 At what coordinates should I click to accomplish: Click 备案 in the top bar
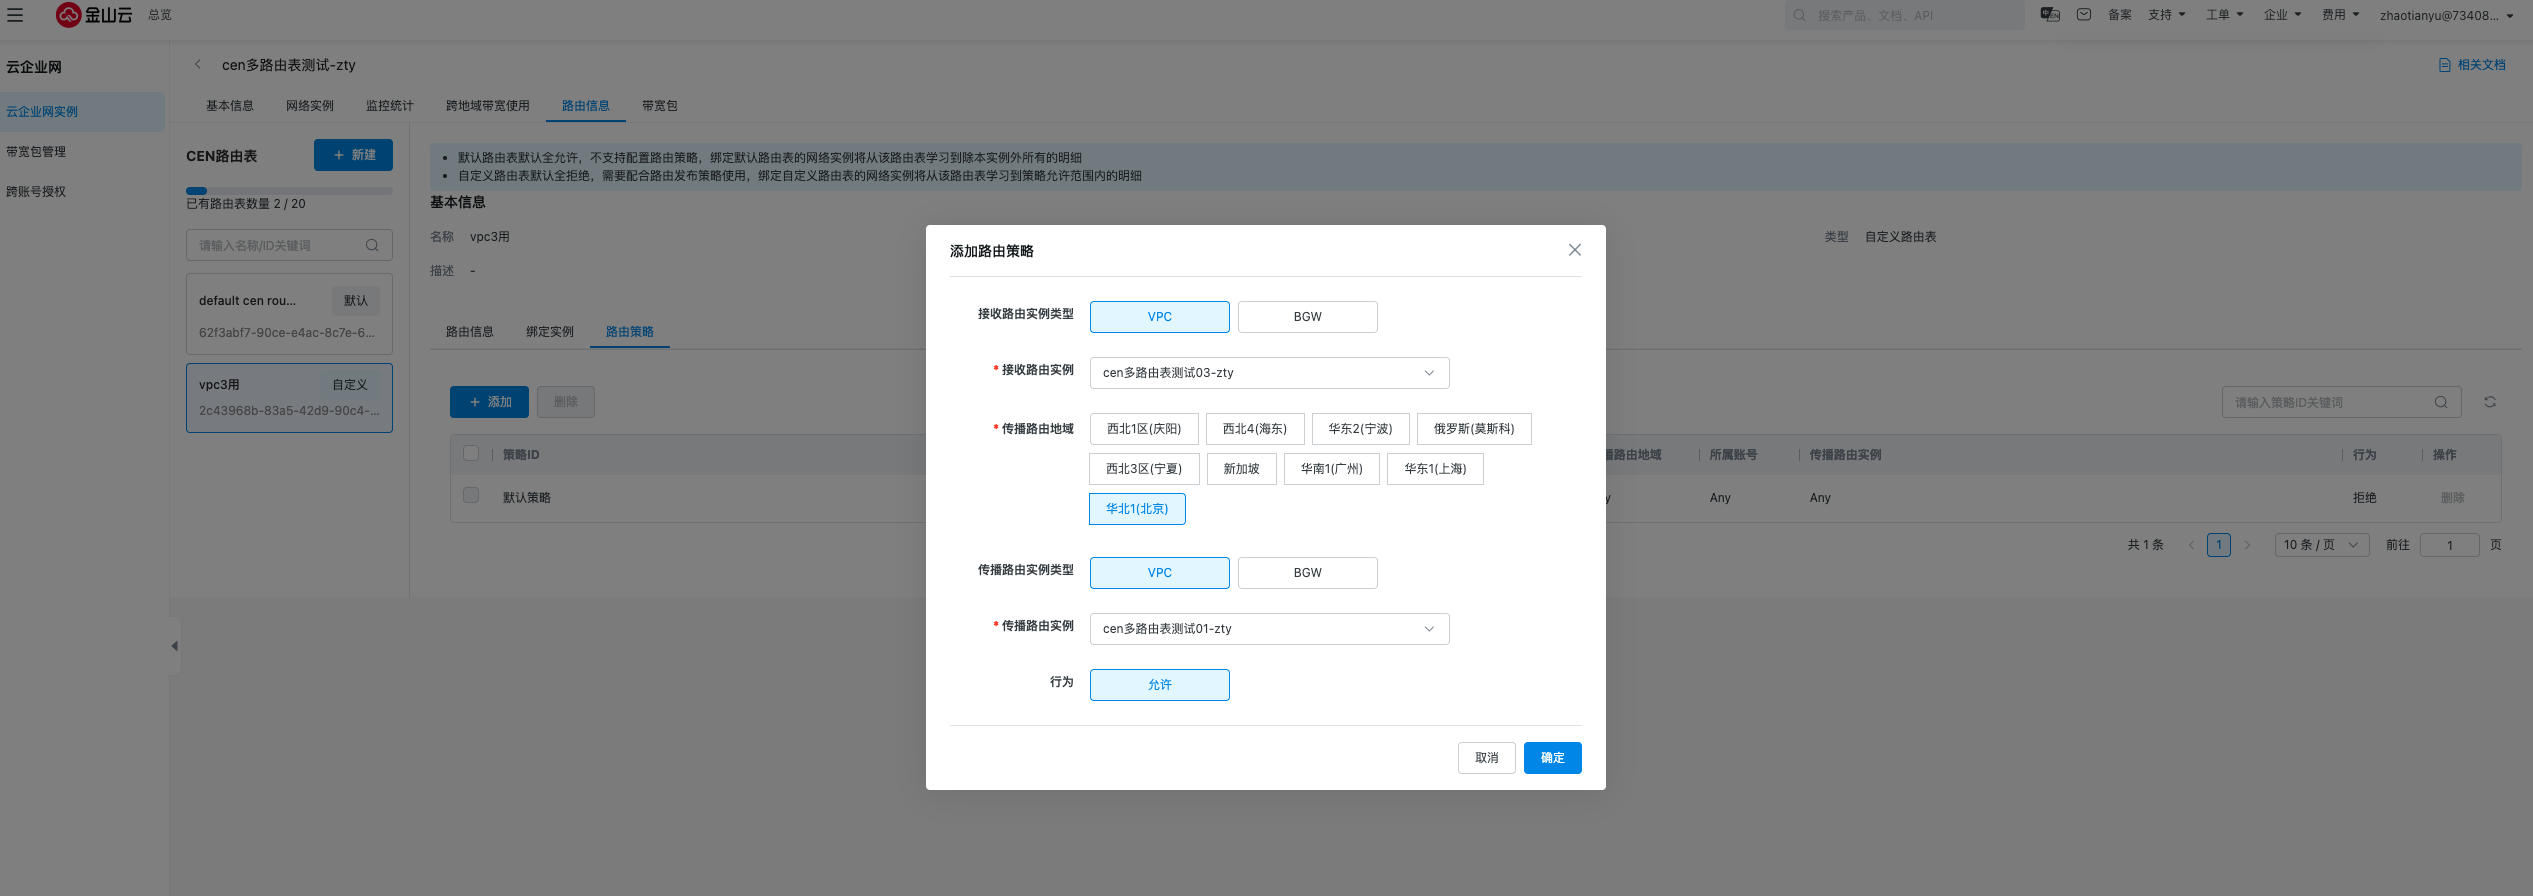pyautogui.click(x=2120, y=15)
